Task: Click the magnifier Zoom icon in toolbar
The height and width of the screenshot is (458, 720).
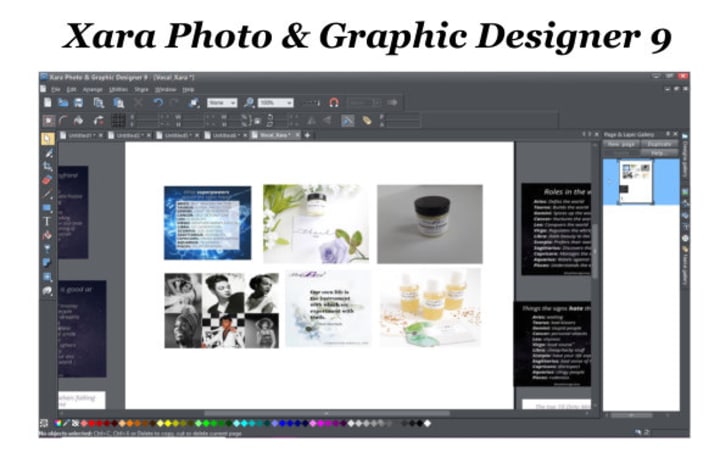Action: click(249, 102)
